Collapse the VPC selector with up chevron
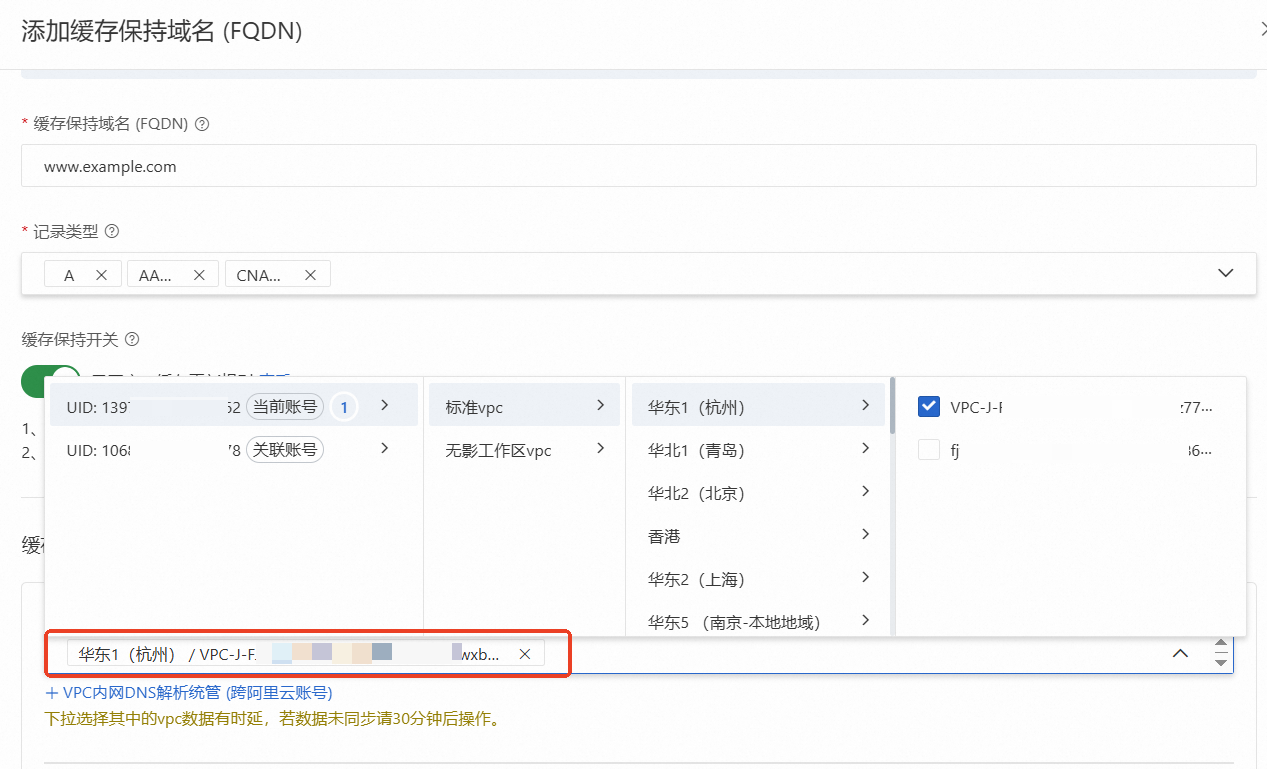Screen dimensions: 1267x769 click(x=1180, y=653)
